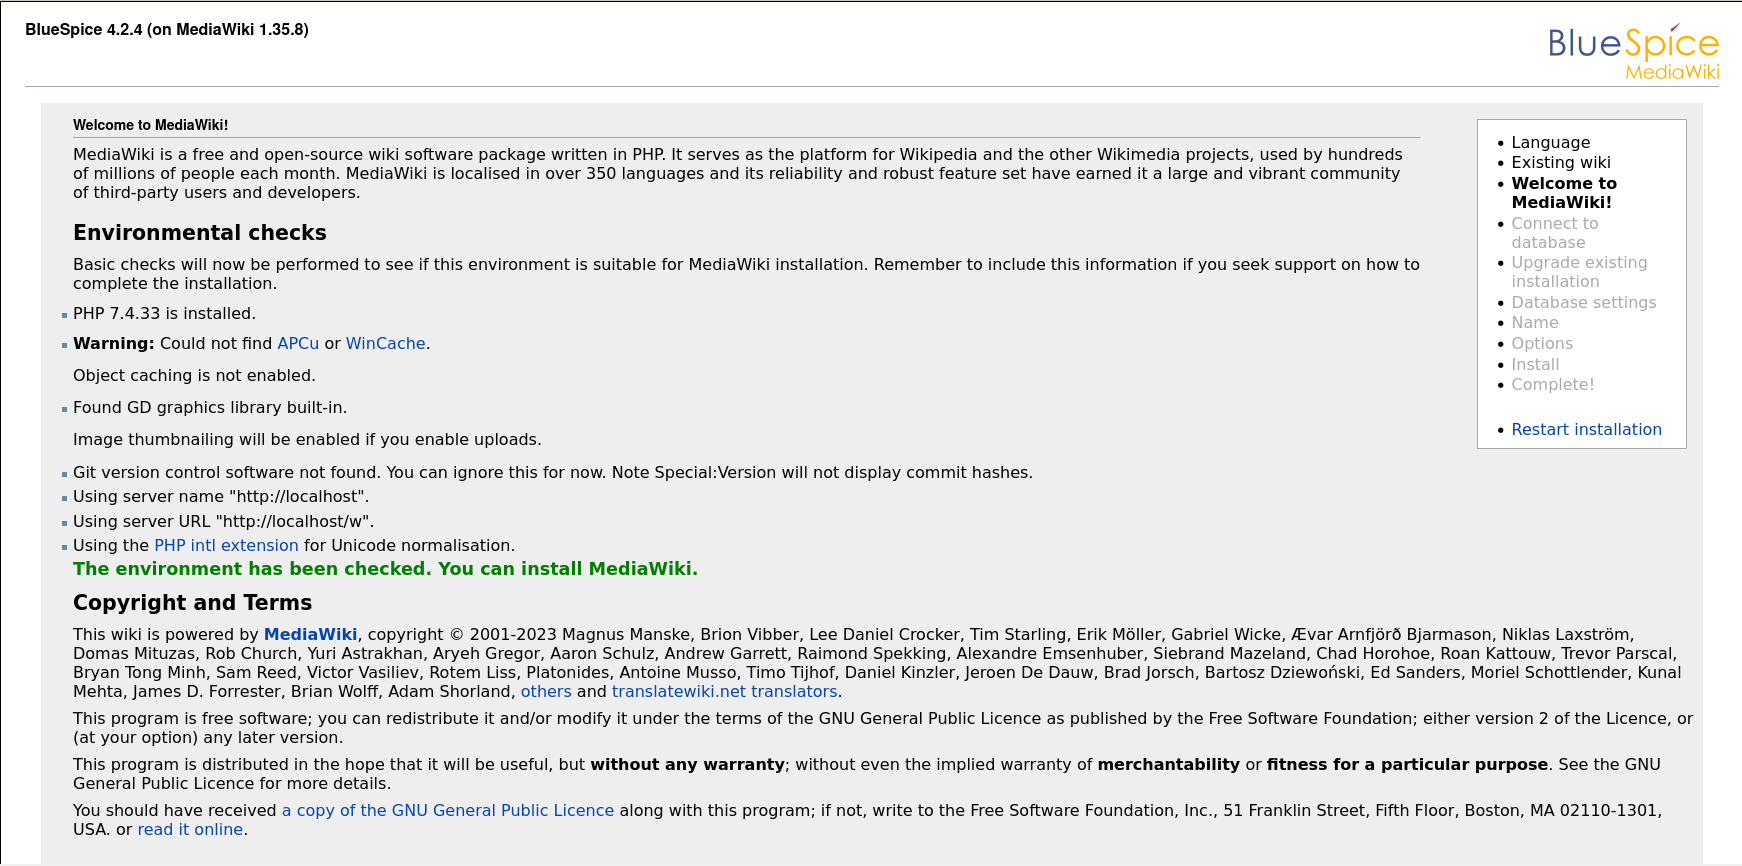Click 'Found GD graphics library built-in.' line
The image size is (1742, 866).
tap(210, 407)
